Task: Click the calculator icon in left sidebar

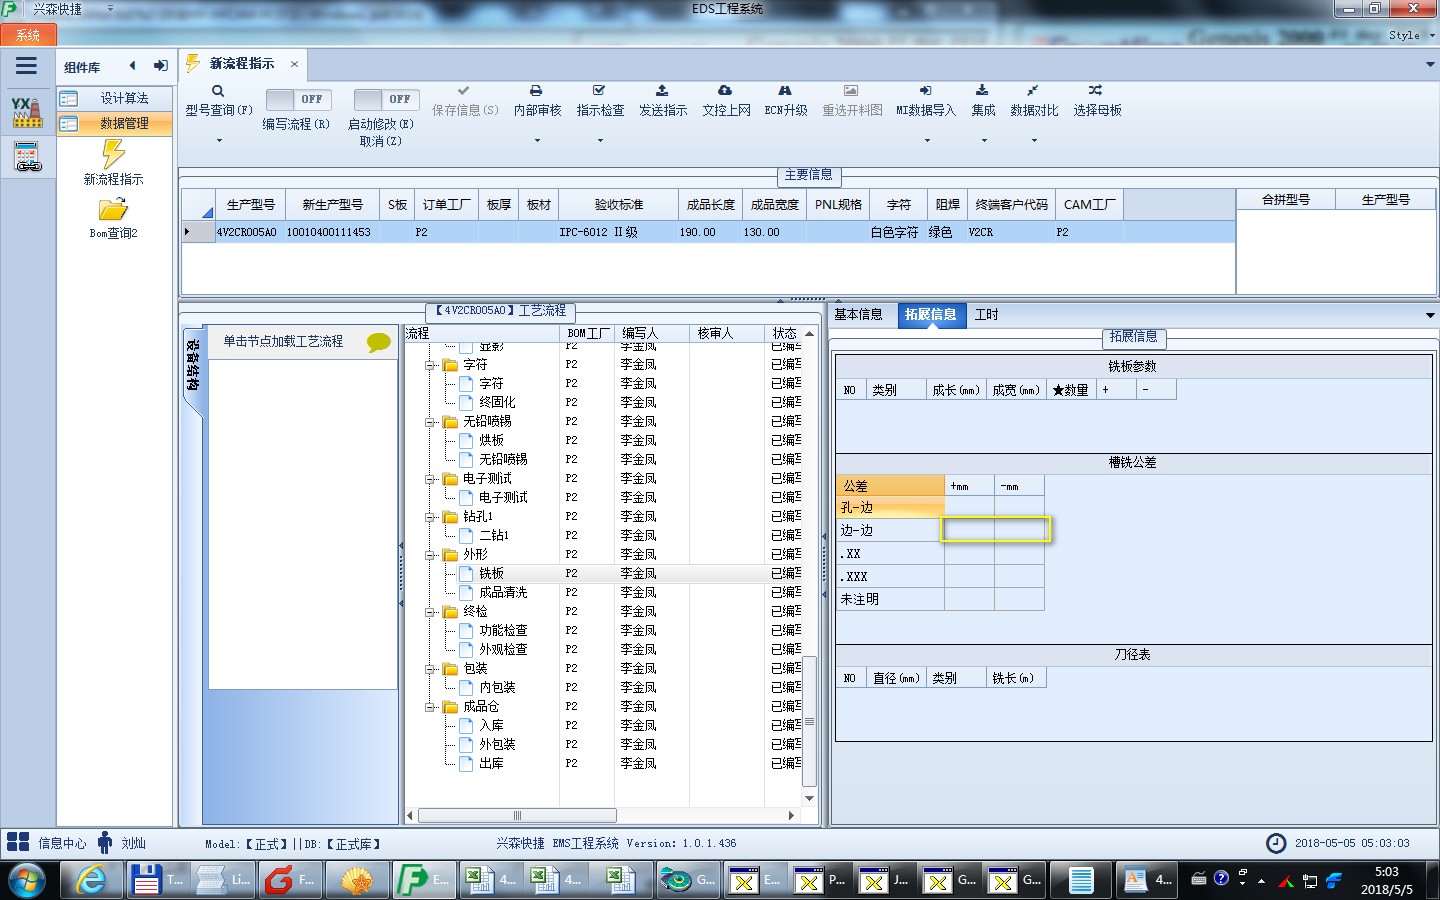Action: click(x=27, y=157)
